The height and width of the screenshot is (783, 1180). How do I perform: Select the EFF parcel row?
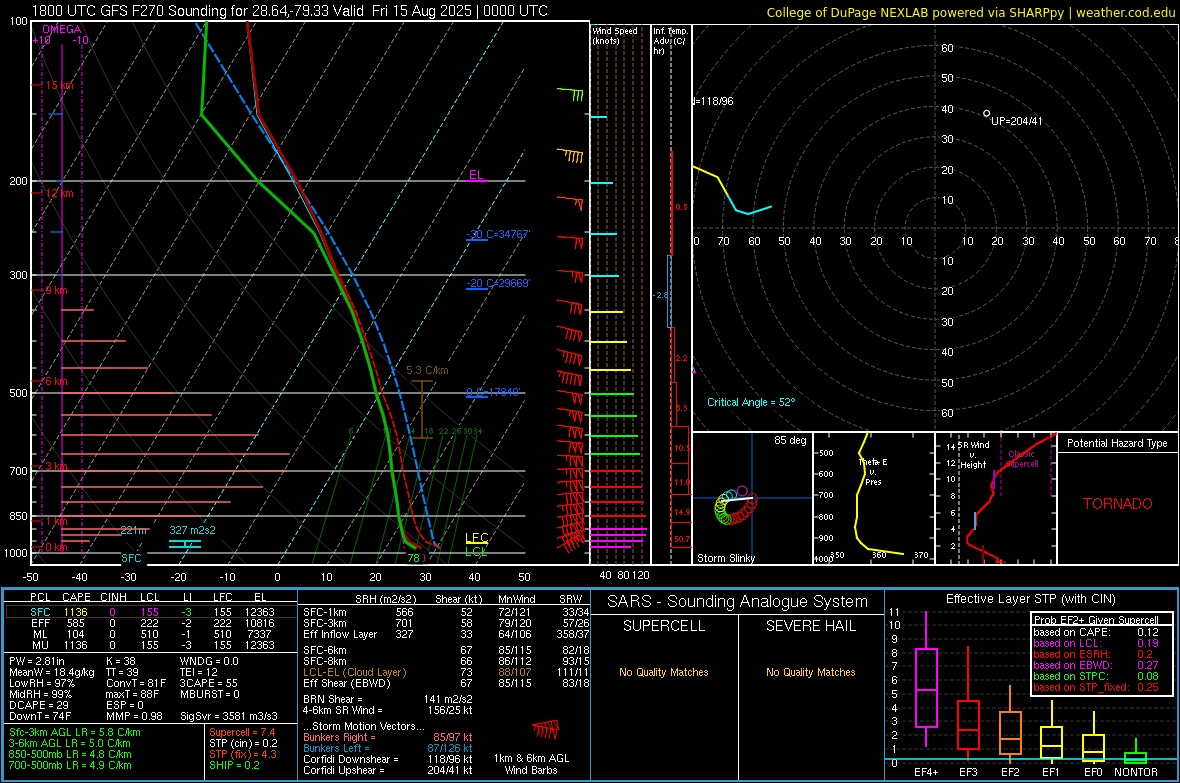click(151, 623)
